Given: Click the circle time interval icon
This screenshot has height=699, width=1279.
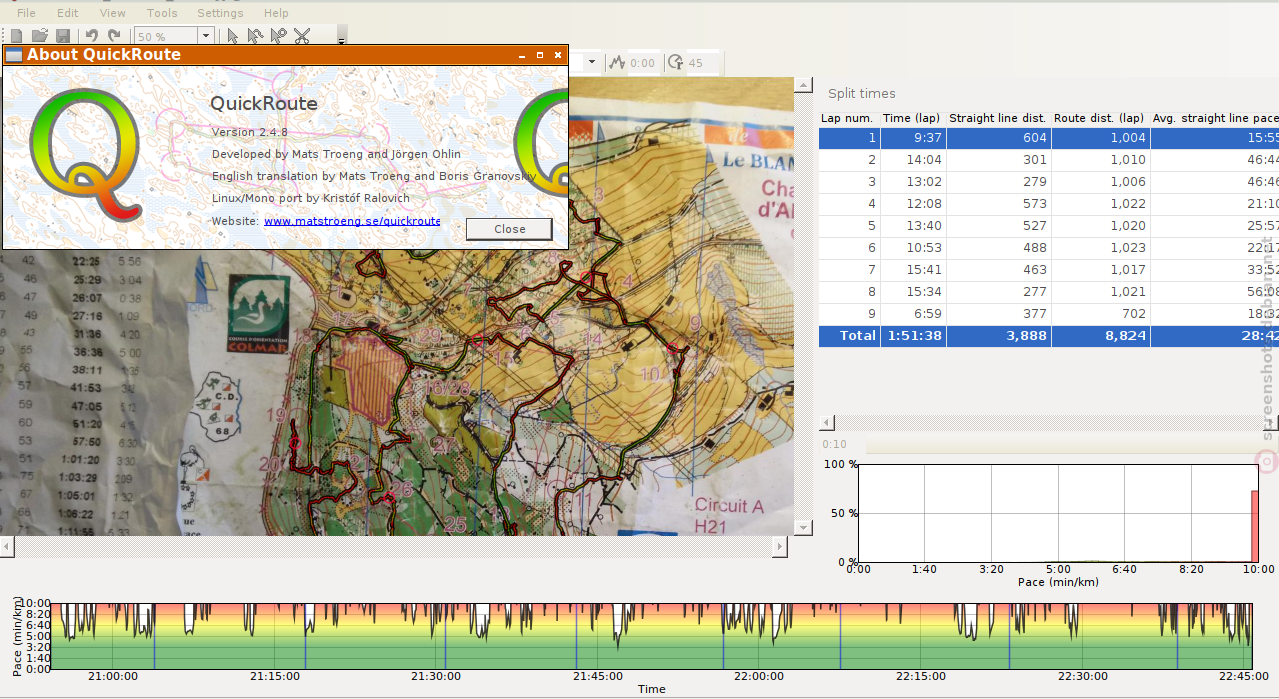Looking at the screenshot, I should pyautogui.click(x=676, y=62).
